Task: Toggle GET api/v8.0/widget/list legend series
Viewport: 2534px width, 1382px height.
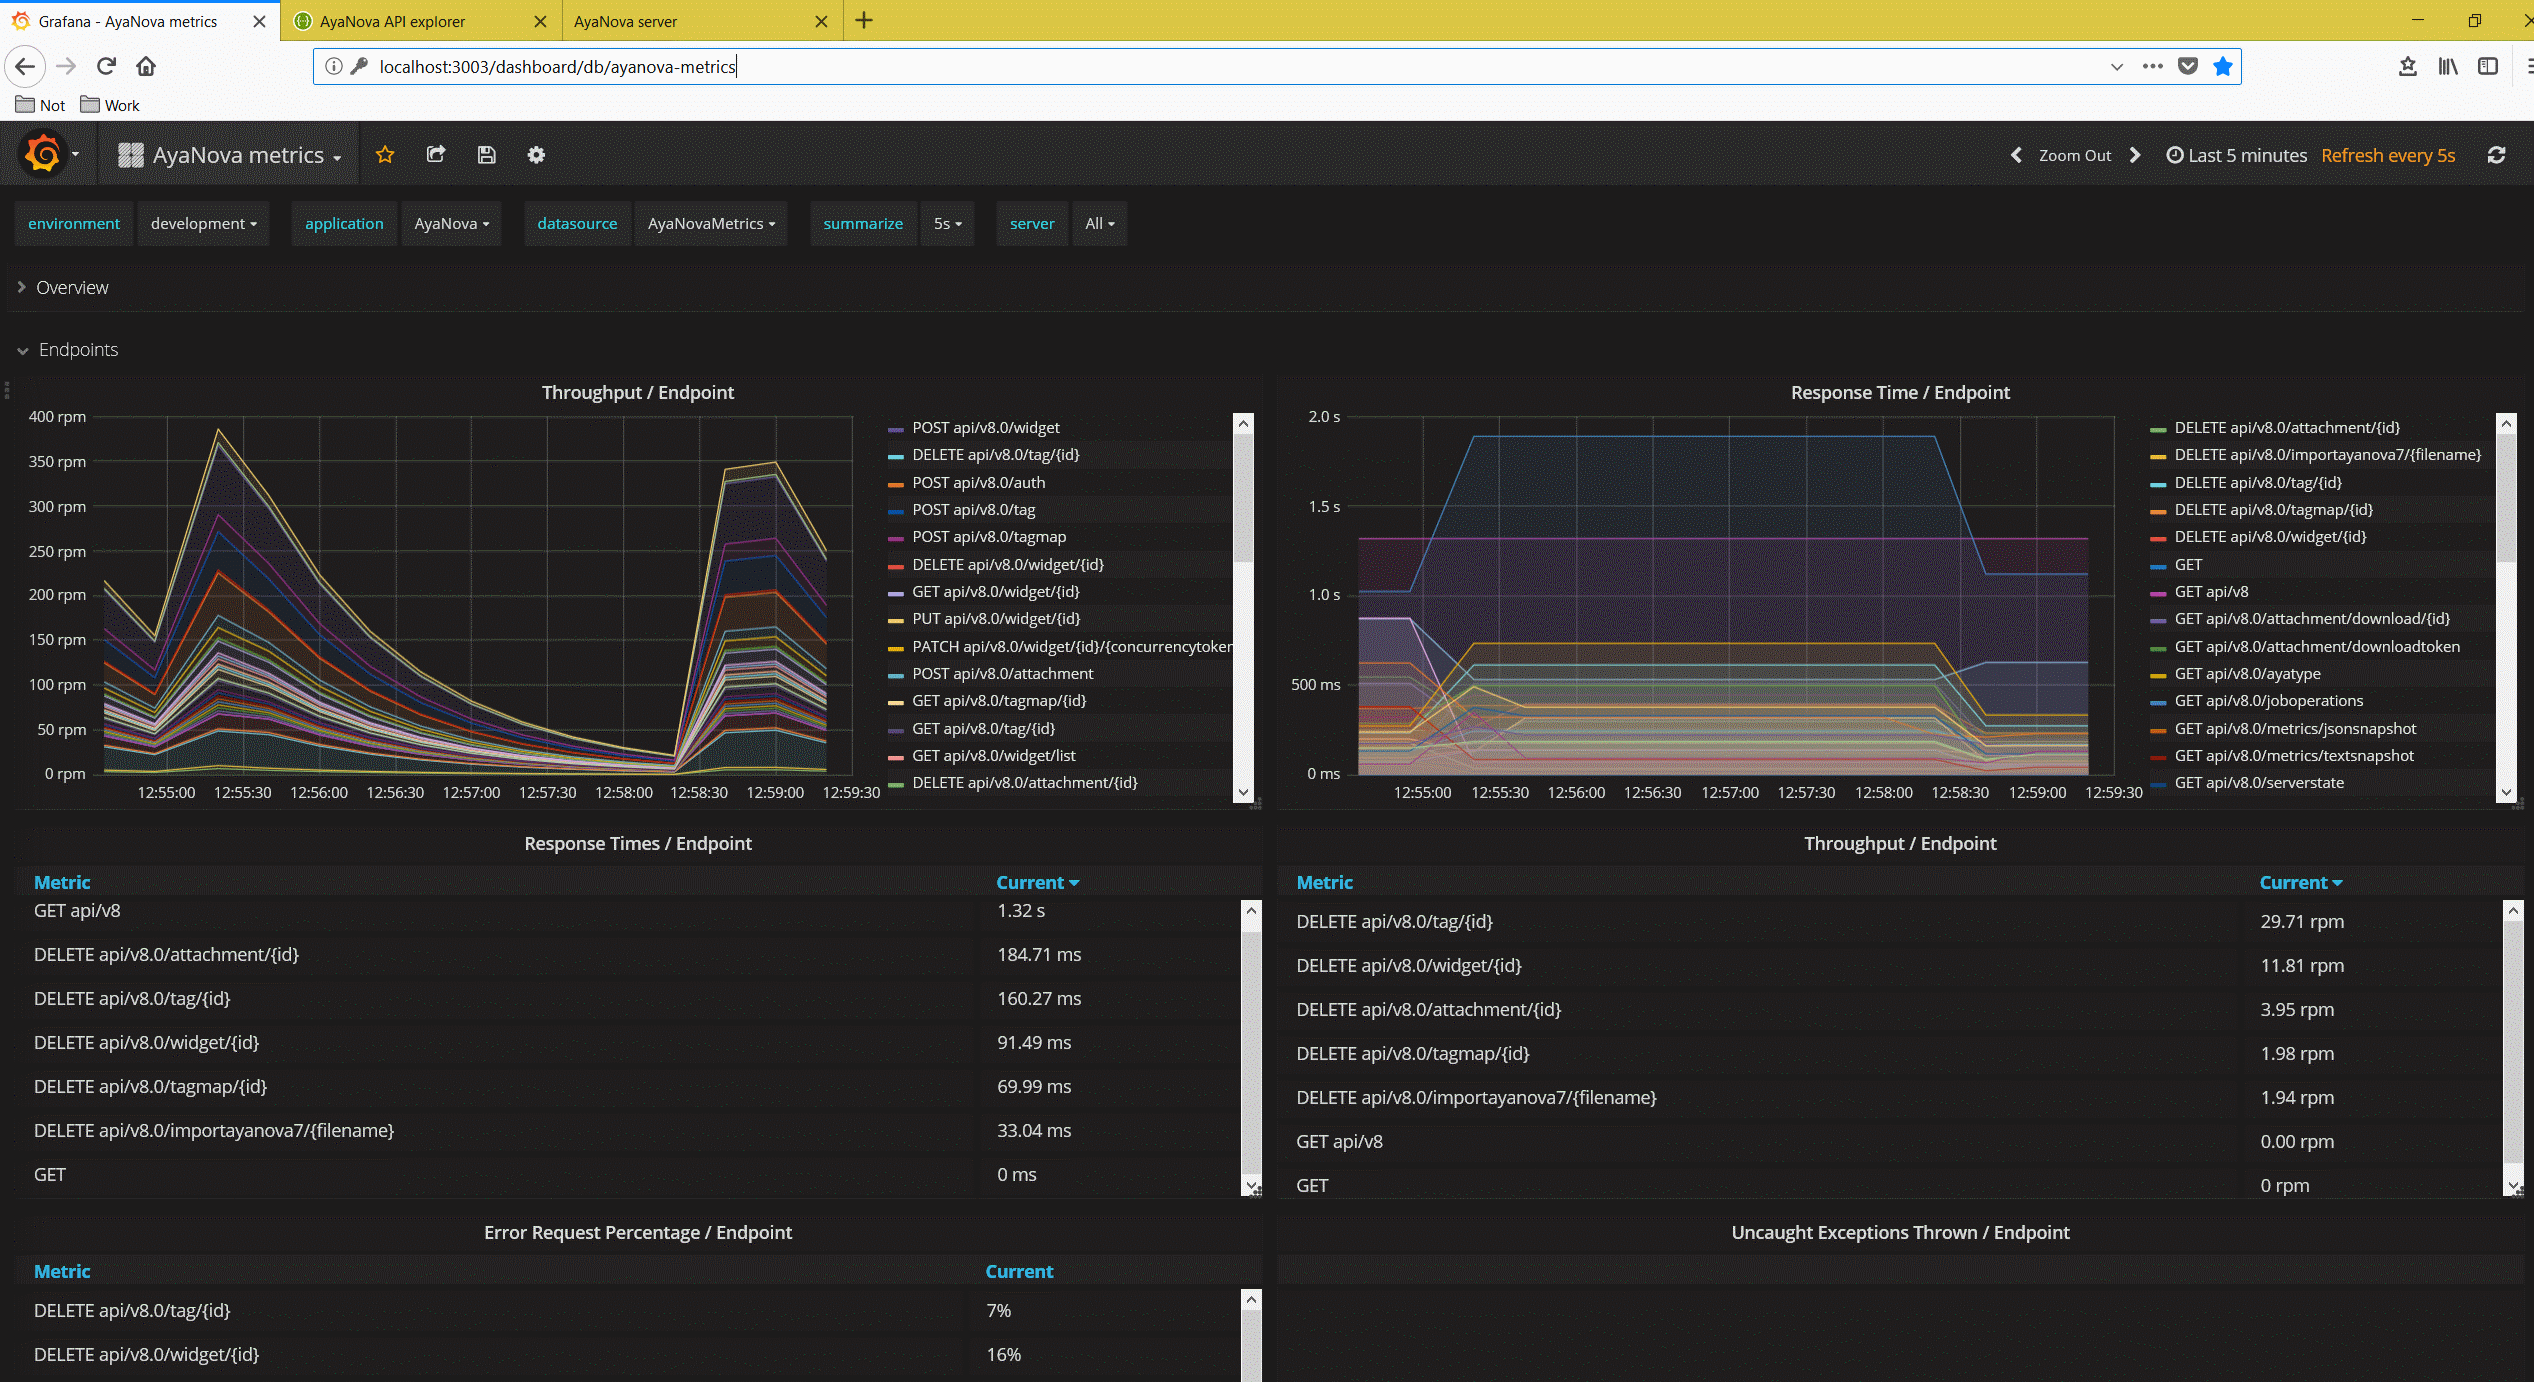Action: (993, 755)
